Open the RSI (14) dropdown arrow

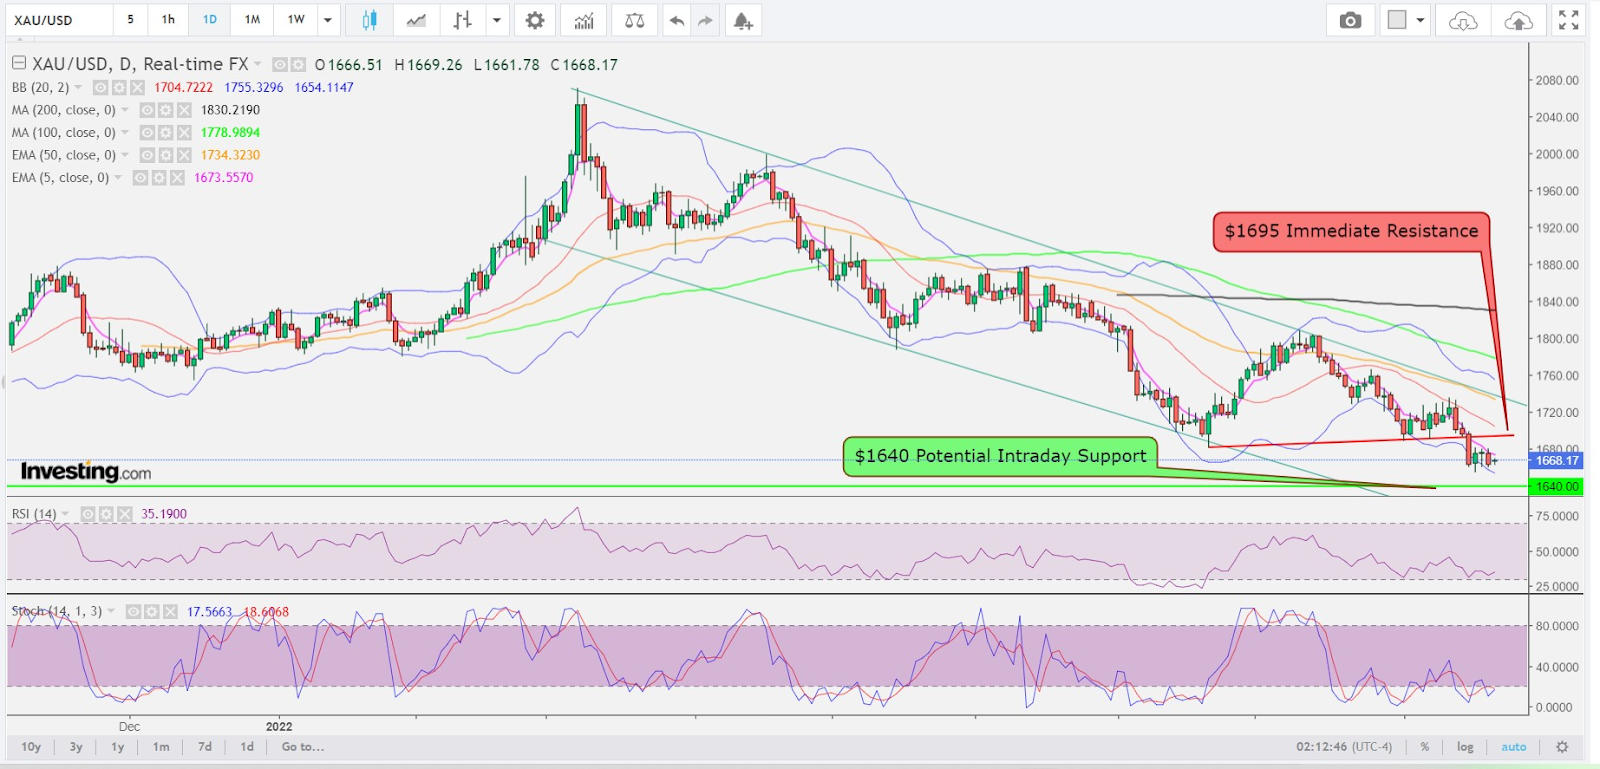66,514
